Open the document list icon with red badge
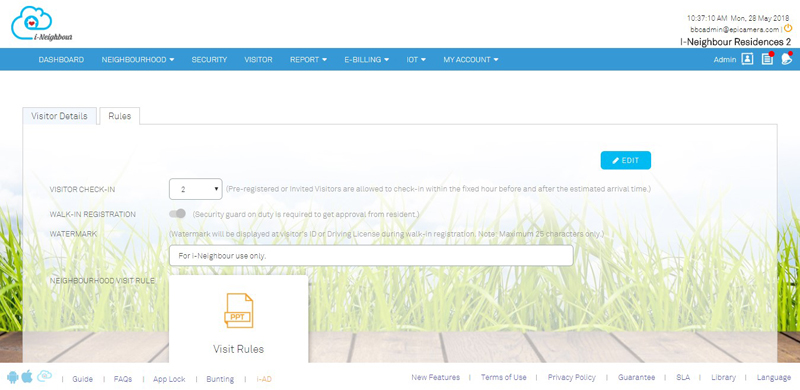800x390 pixels. [x=767, y=59]
